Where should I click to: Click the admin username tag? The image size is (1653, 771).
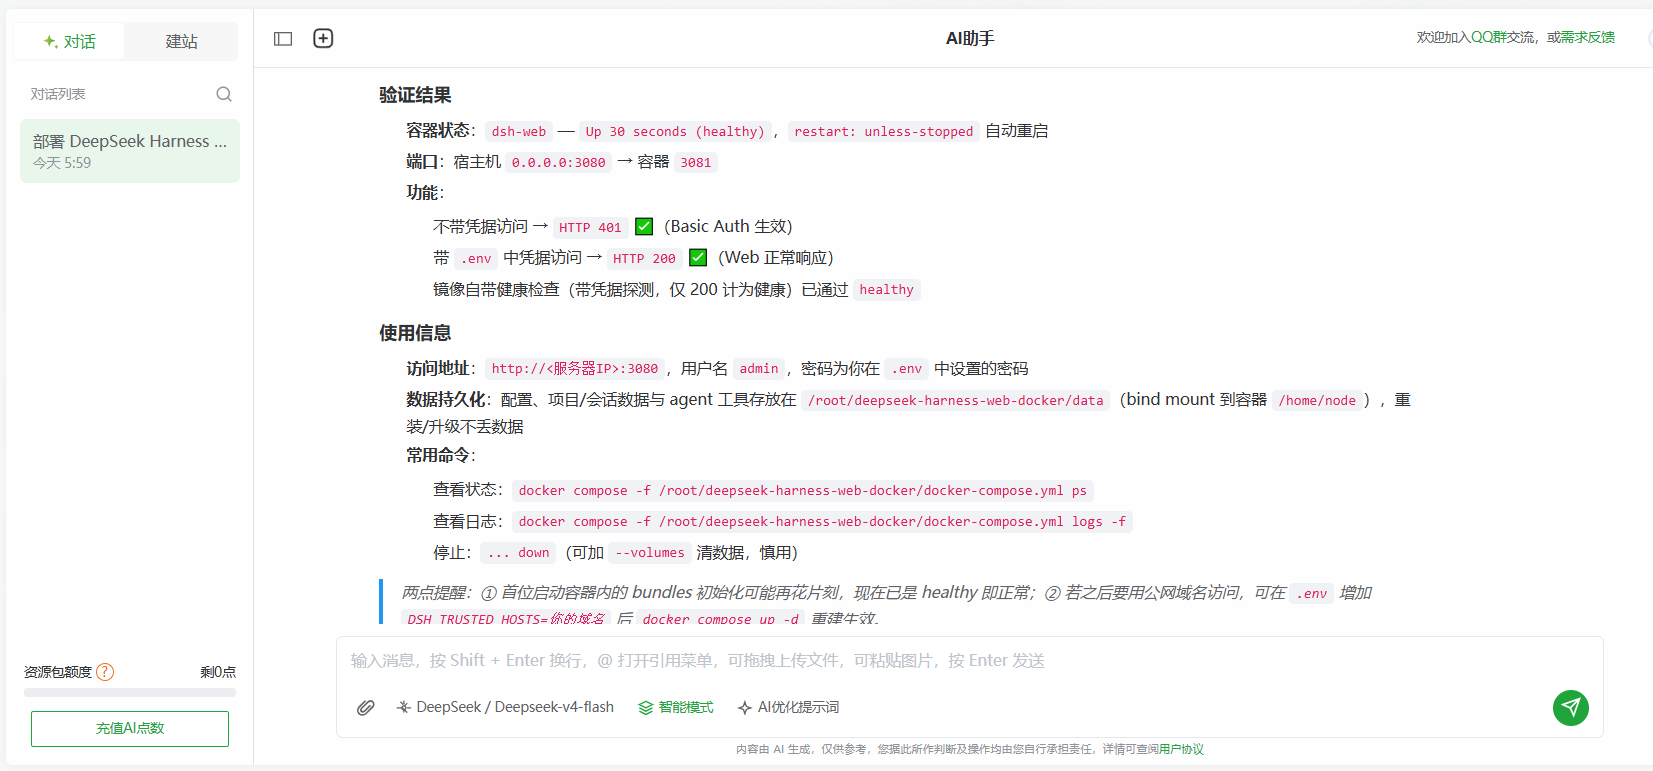click(x=759, y=369)
